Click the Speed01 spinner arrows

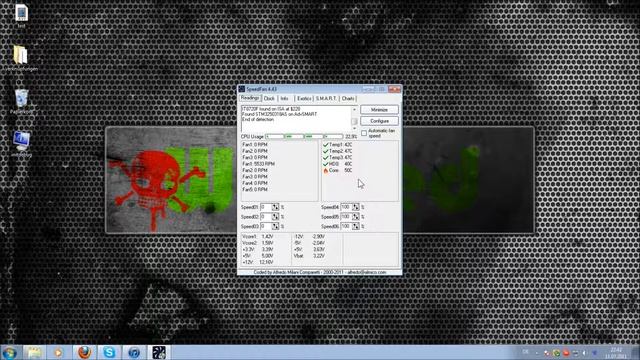click(x=276, y=207)
